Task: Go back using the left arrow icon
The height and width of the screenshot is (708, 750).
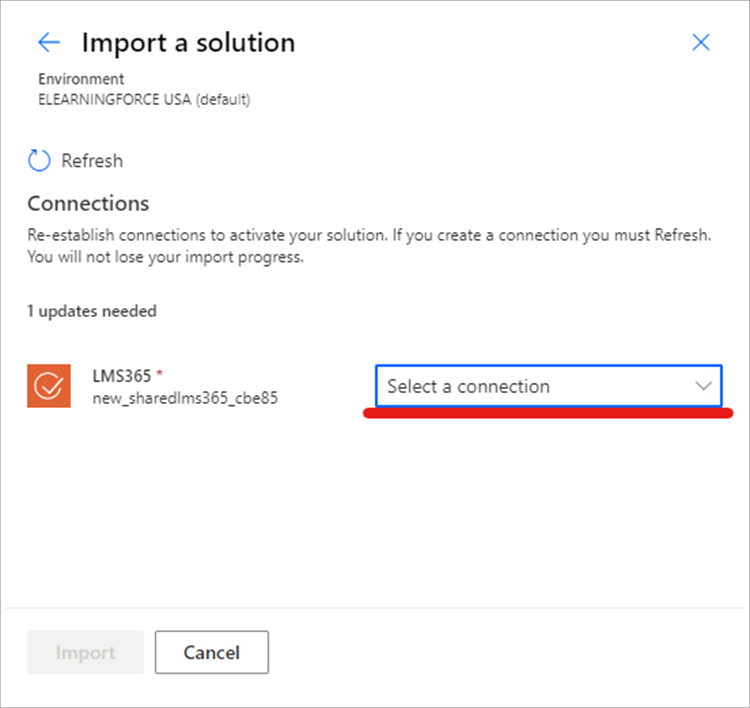Action: tap(48, 42)
